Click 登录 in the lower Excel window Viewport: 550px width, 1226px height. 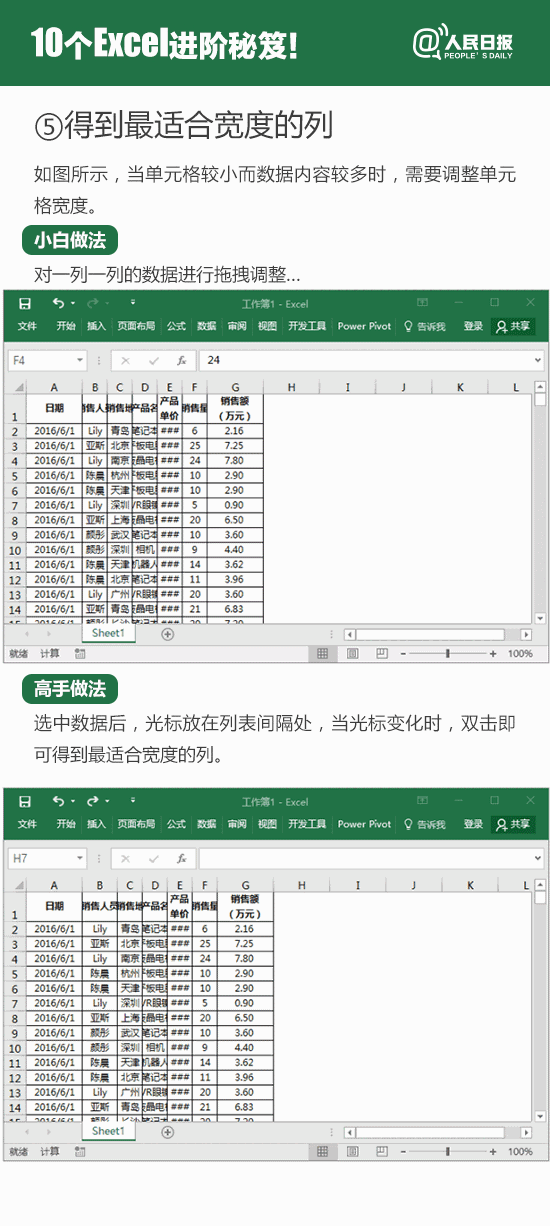point(473,824)
